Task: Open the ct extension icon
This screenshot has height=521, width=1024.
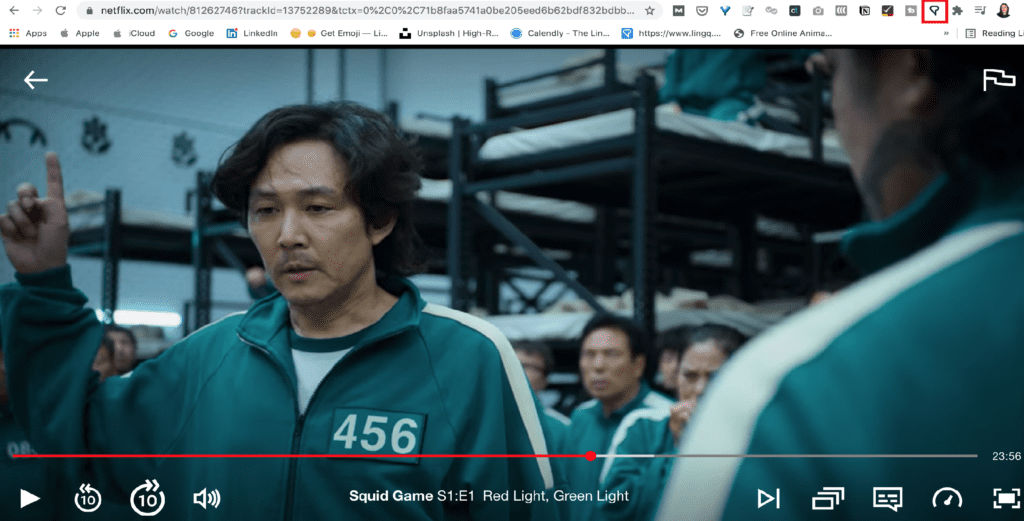Action: [795, 10]
